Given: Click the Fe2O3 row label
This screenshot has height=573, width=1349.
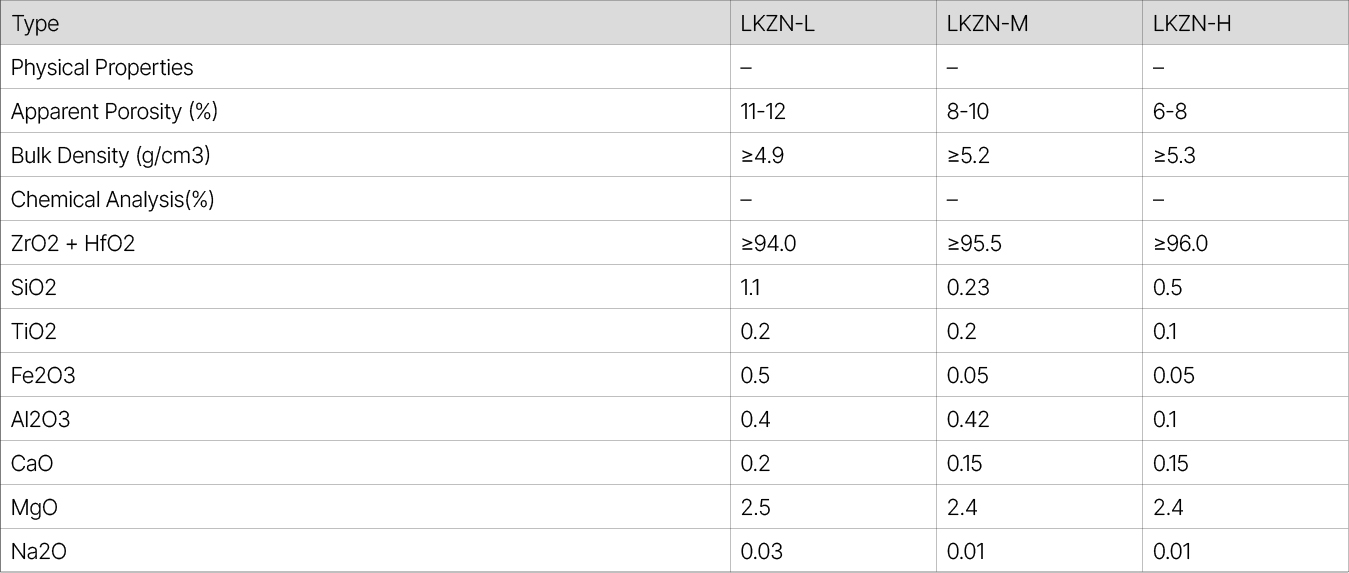Looking at the screenshot, I should coord(43,376).
